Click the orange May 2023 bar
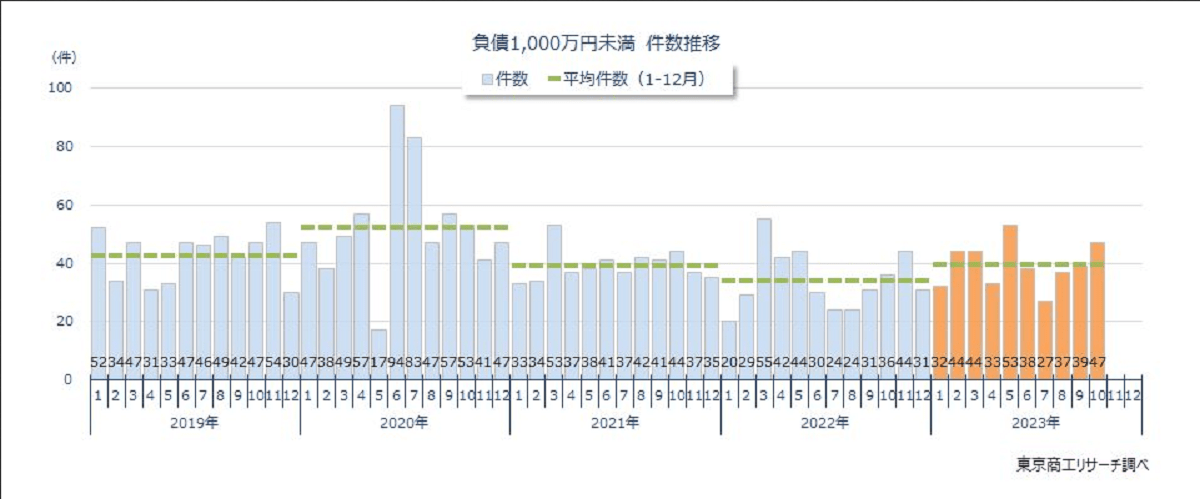Viewport: 1200px width, 499px height. tap(1010, 300)
